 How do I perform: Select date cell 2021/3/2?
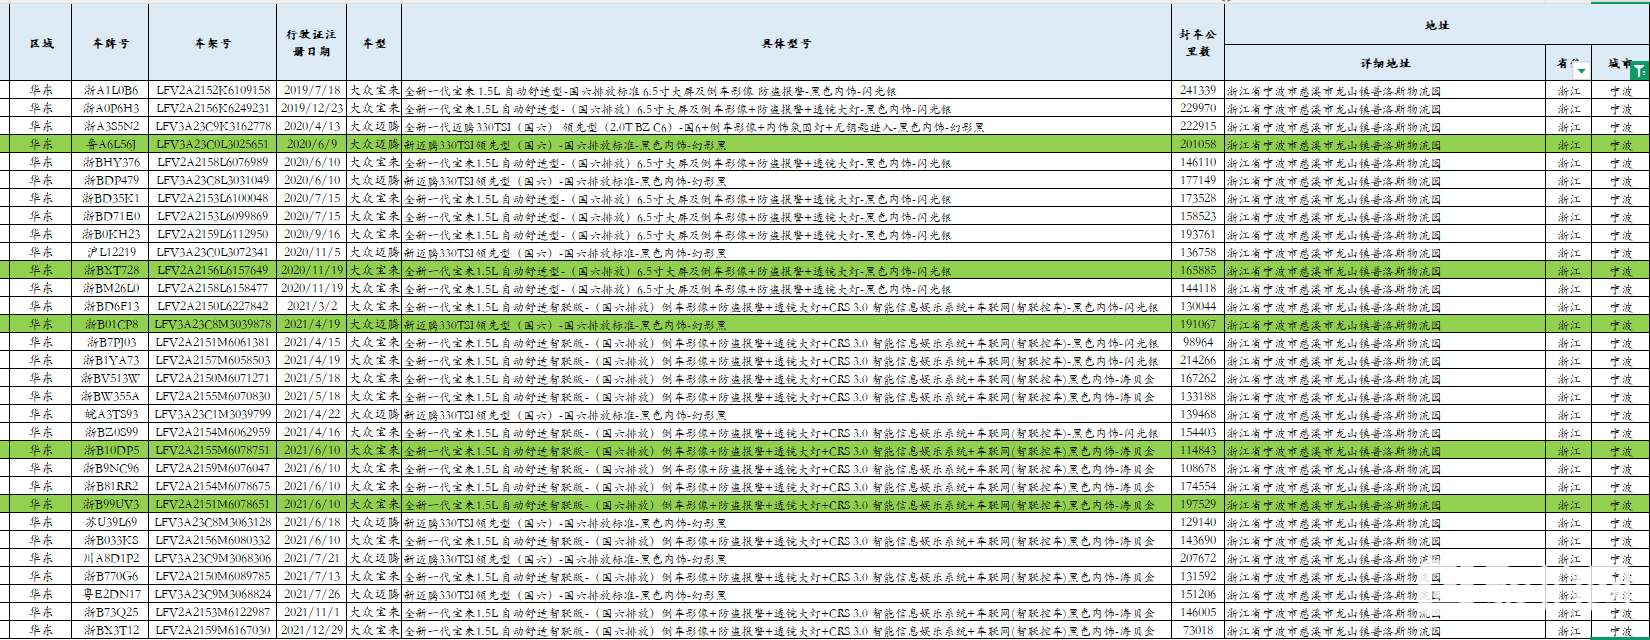coord(311,306)
